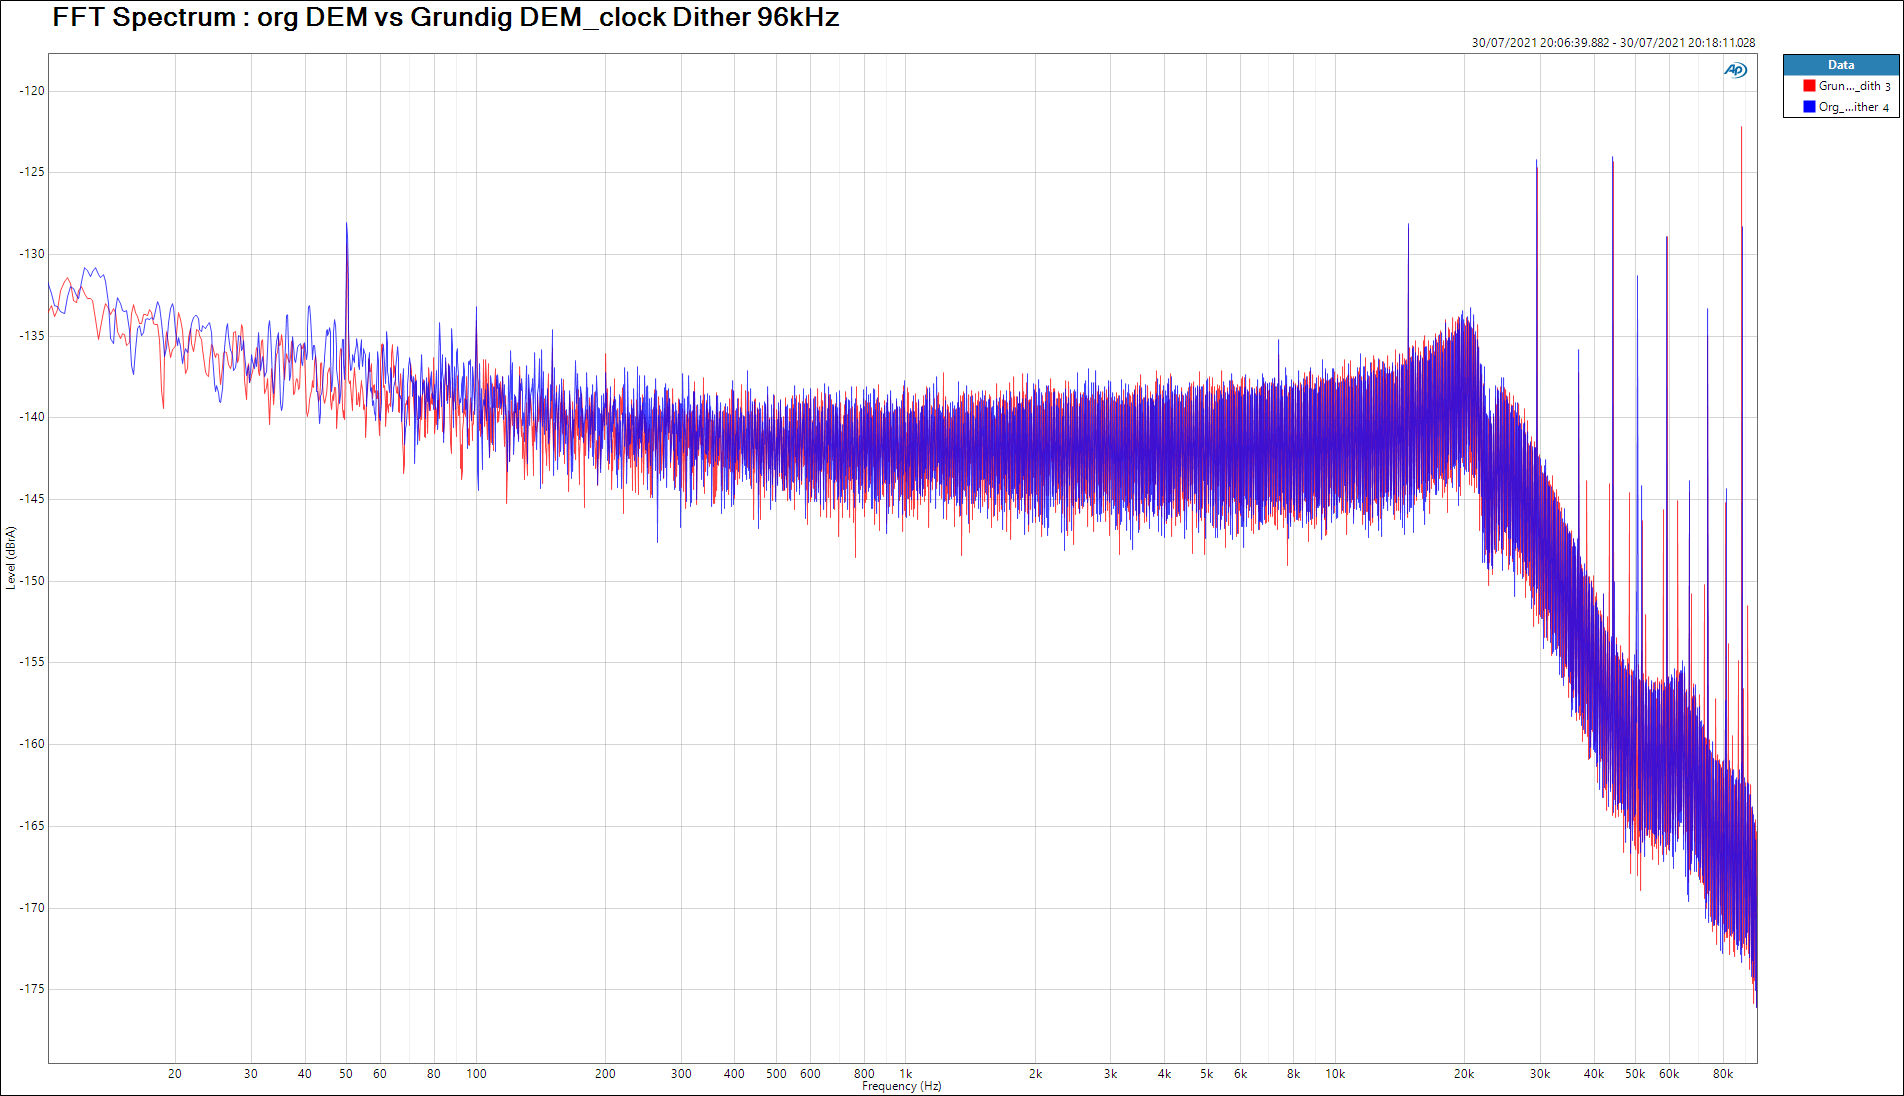Click the -120 tick on level axis
1904x1096 pixels.
(x=32, y=91)
